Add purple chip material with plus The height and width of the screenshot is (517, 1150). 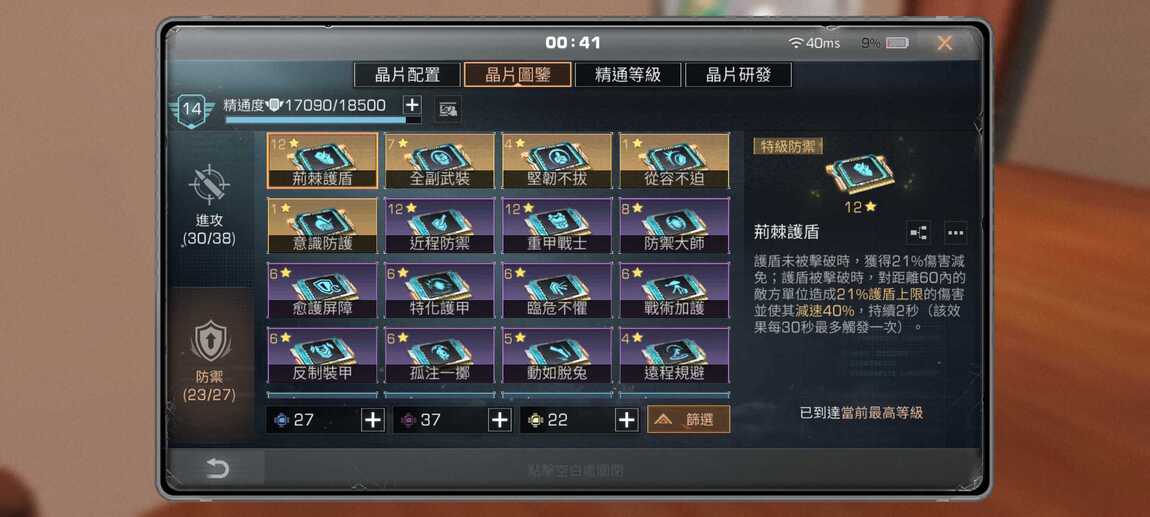click(x=500, y=419)
